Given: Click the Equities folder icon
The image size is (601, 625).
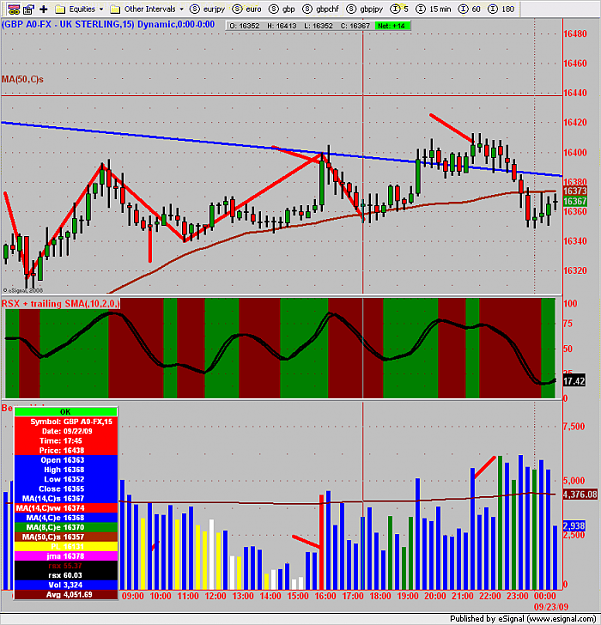Looking at the screenshot, I should [x=60, y=9].
